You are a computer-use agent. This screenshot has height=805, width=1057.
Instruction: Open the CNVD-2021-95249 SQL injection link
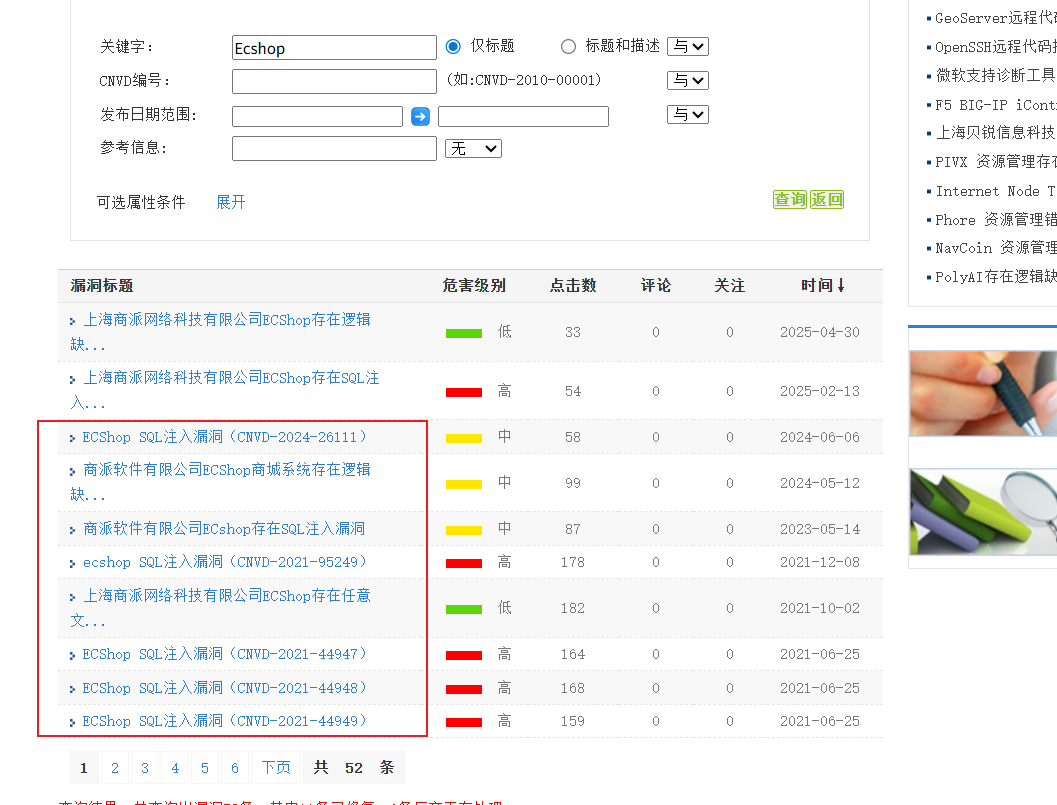[x=225, y=562]
